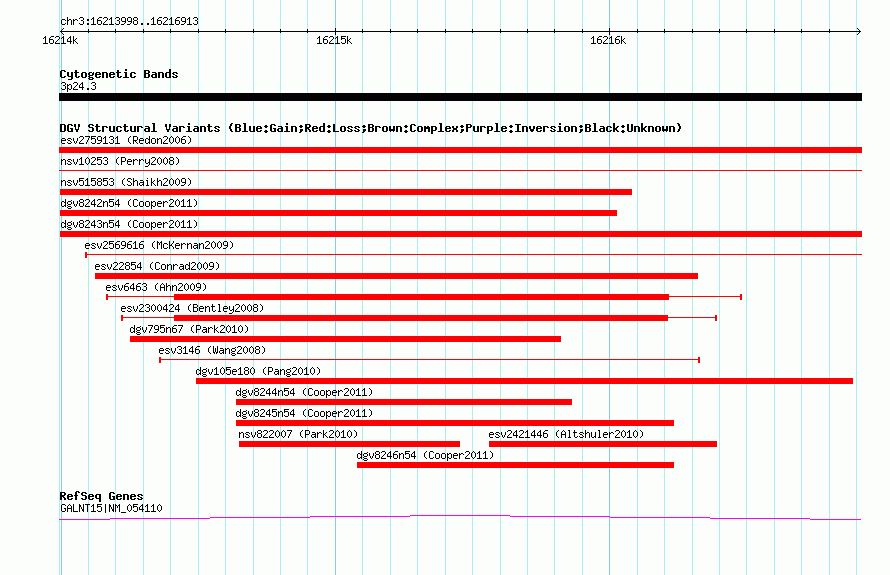Click the red bar under esv22854
The image size is (890, 575).
[x=396, y=276]
